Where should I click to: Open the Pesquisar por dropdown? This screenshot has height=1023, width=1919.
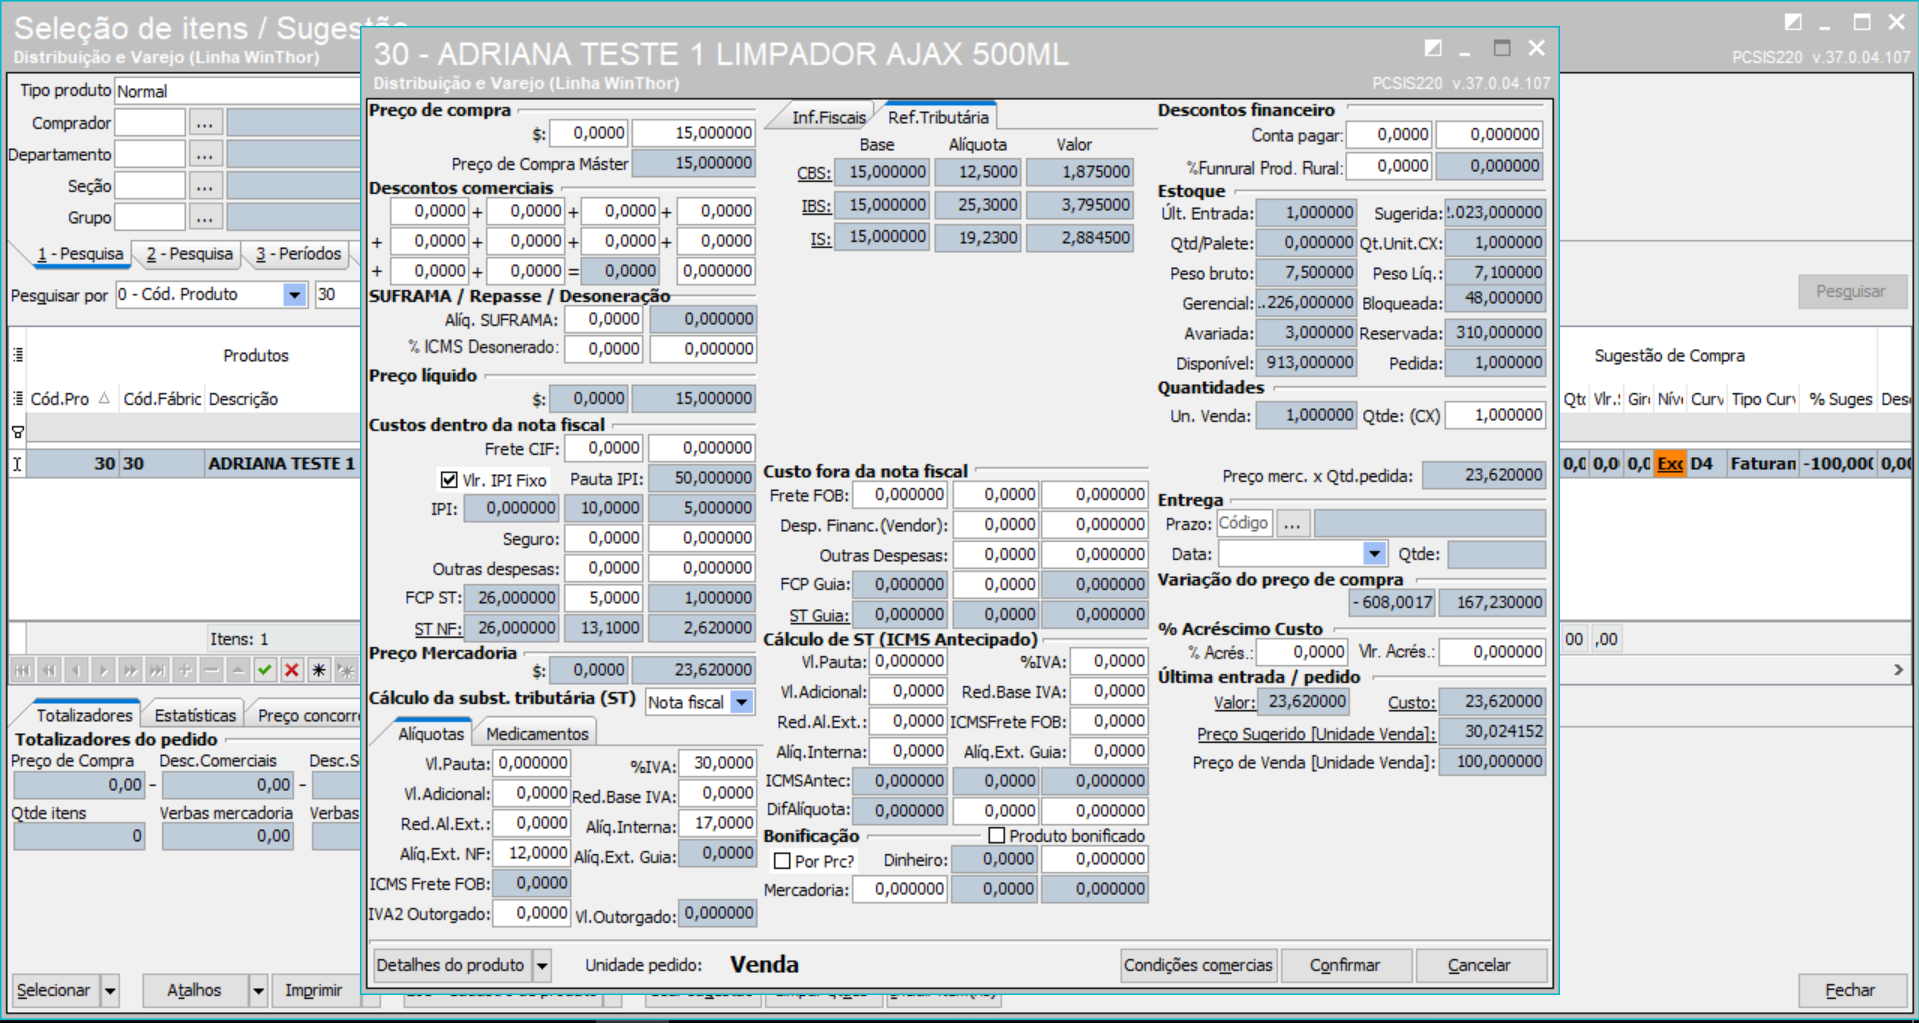coord(294,294)
